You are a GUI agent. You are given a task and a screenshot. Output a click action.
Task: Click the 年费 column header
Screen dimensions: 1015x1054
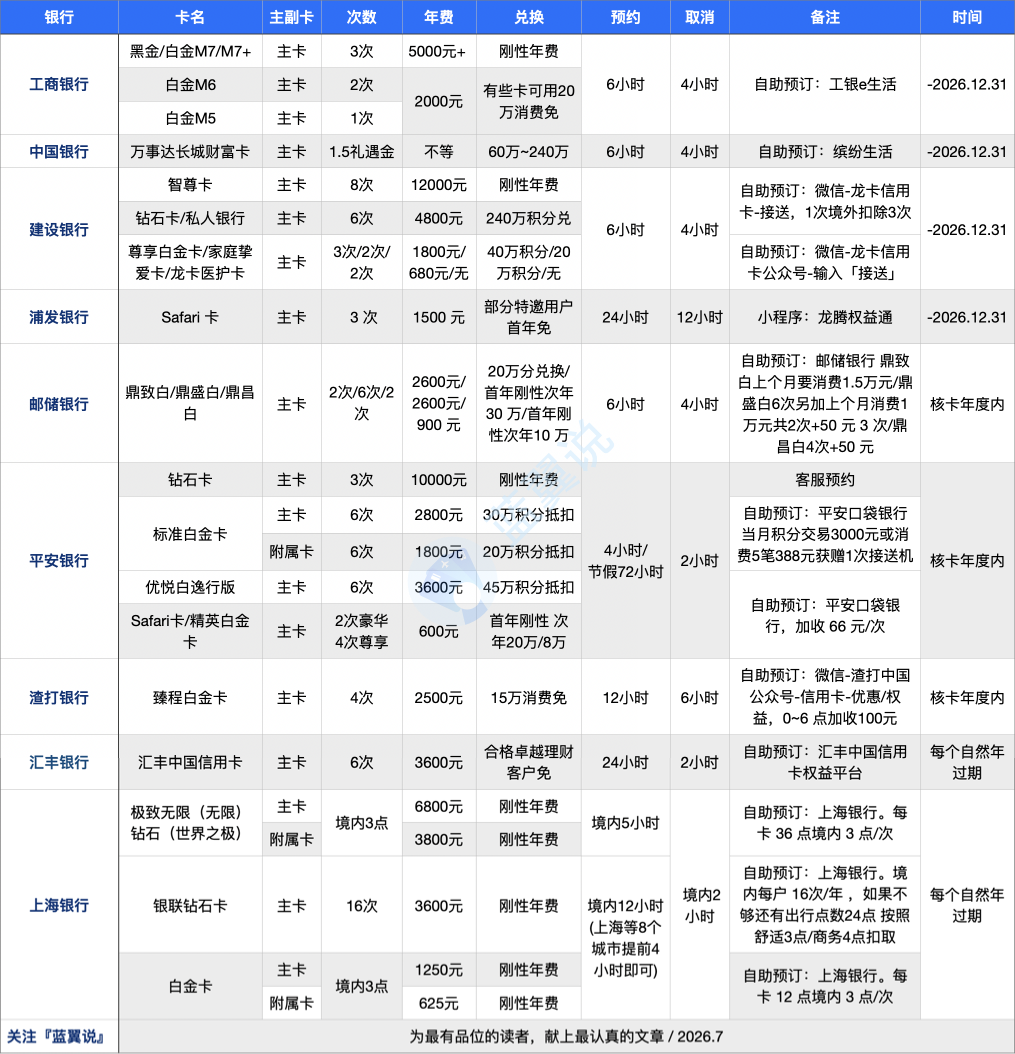point(439,17)
